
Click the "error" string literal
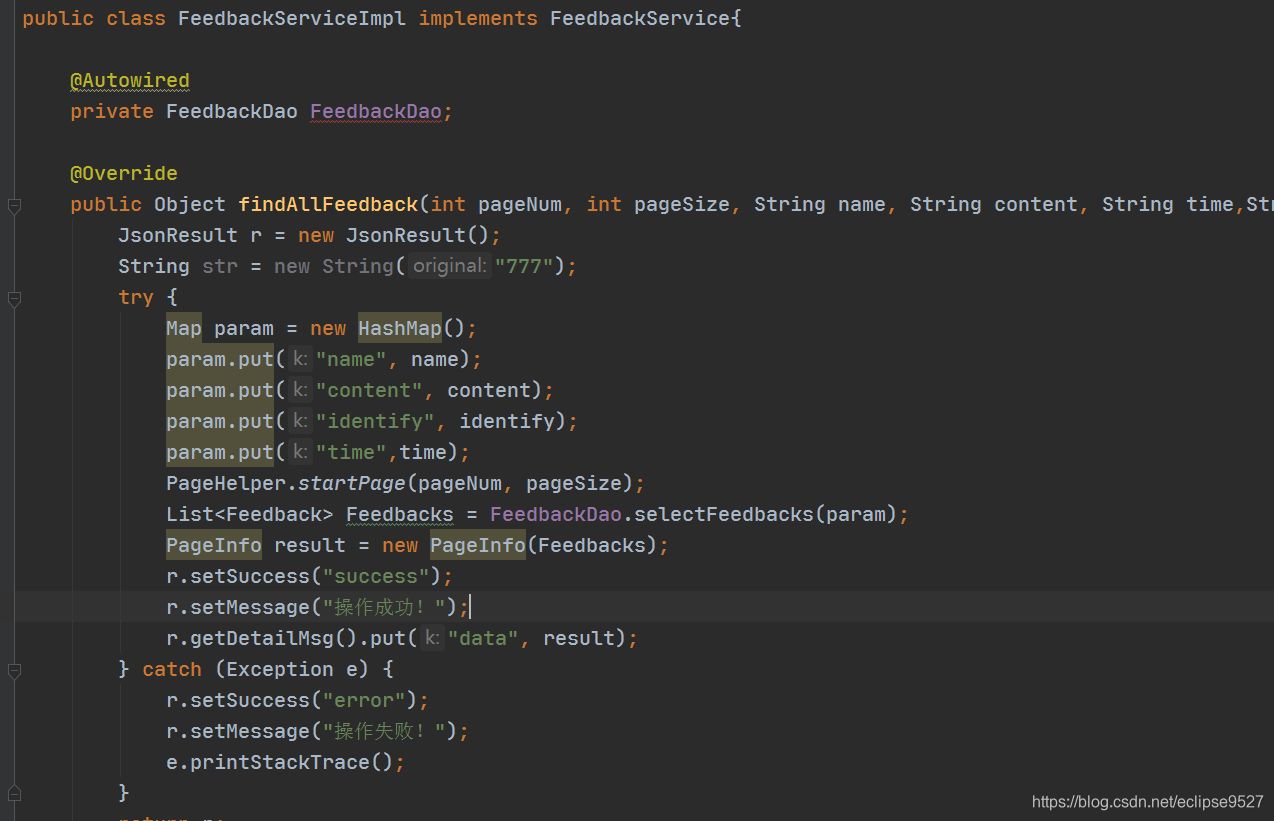(364, 700)
